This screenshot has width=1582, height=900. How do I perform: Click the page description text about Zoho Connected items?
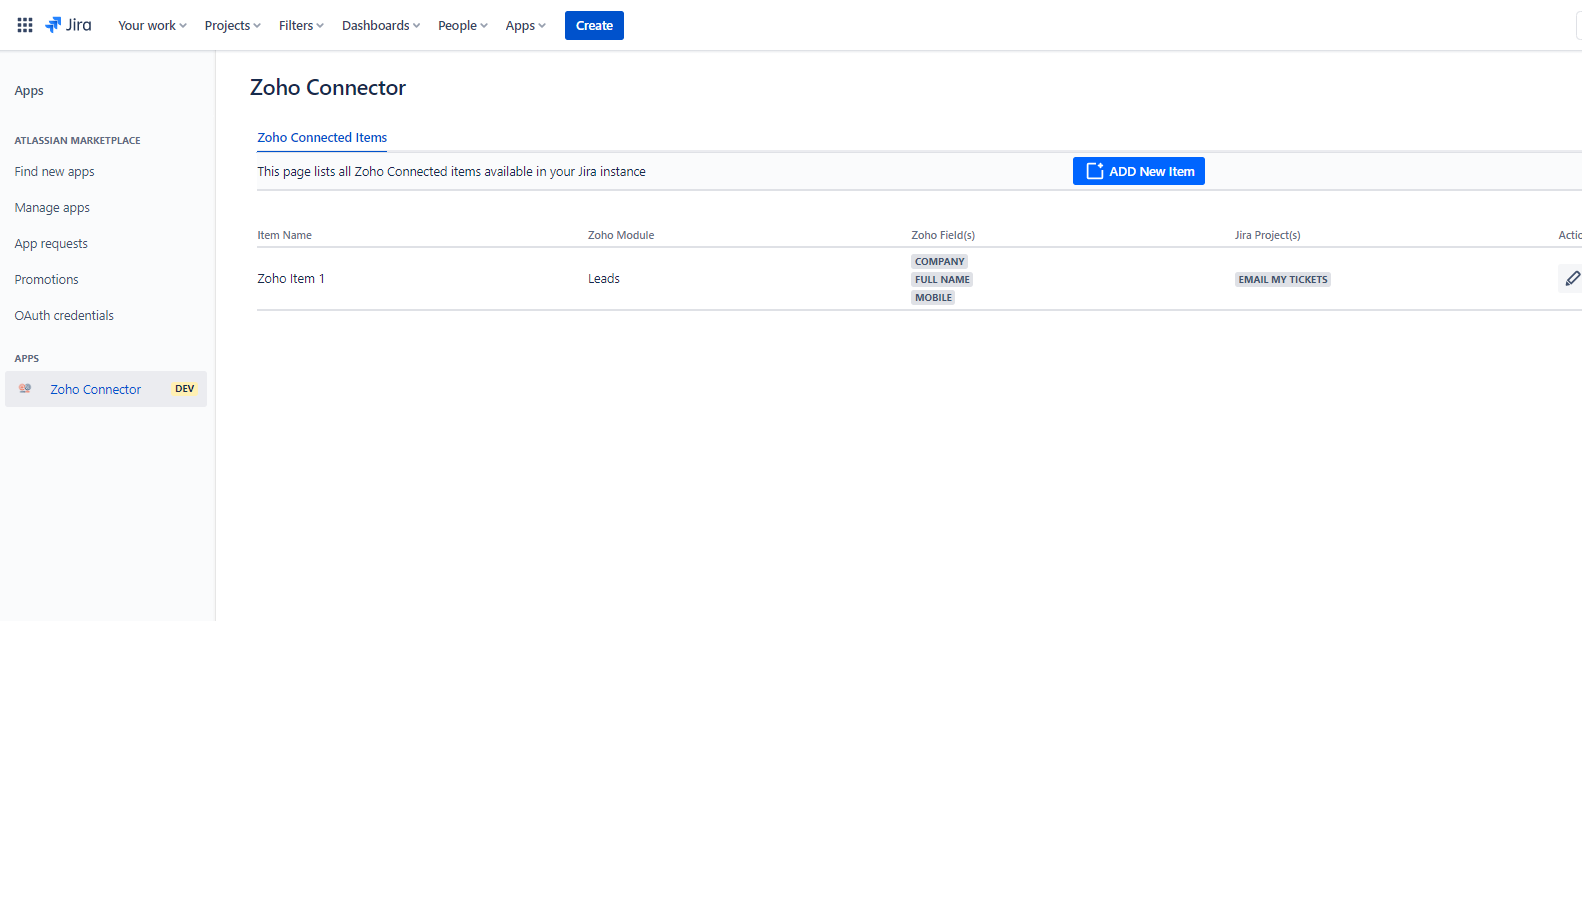451,172
